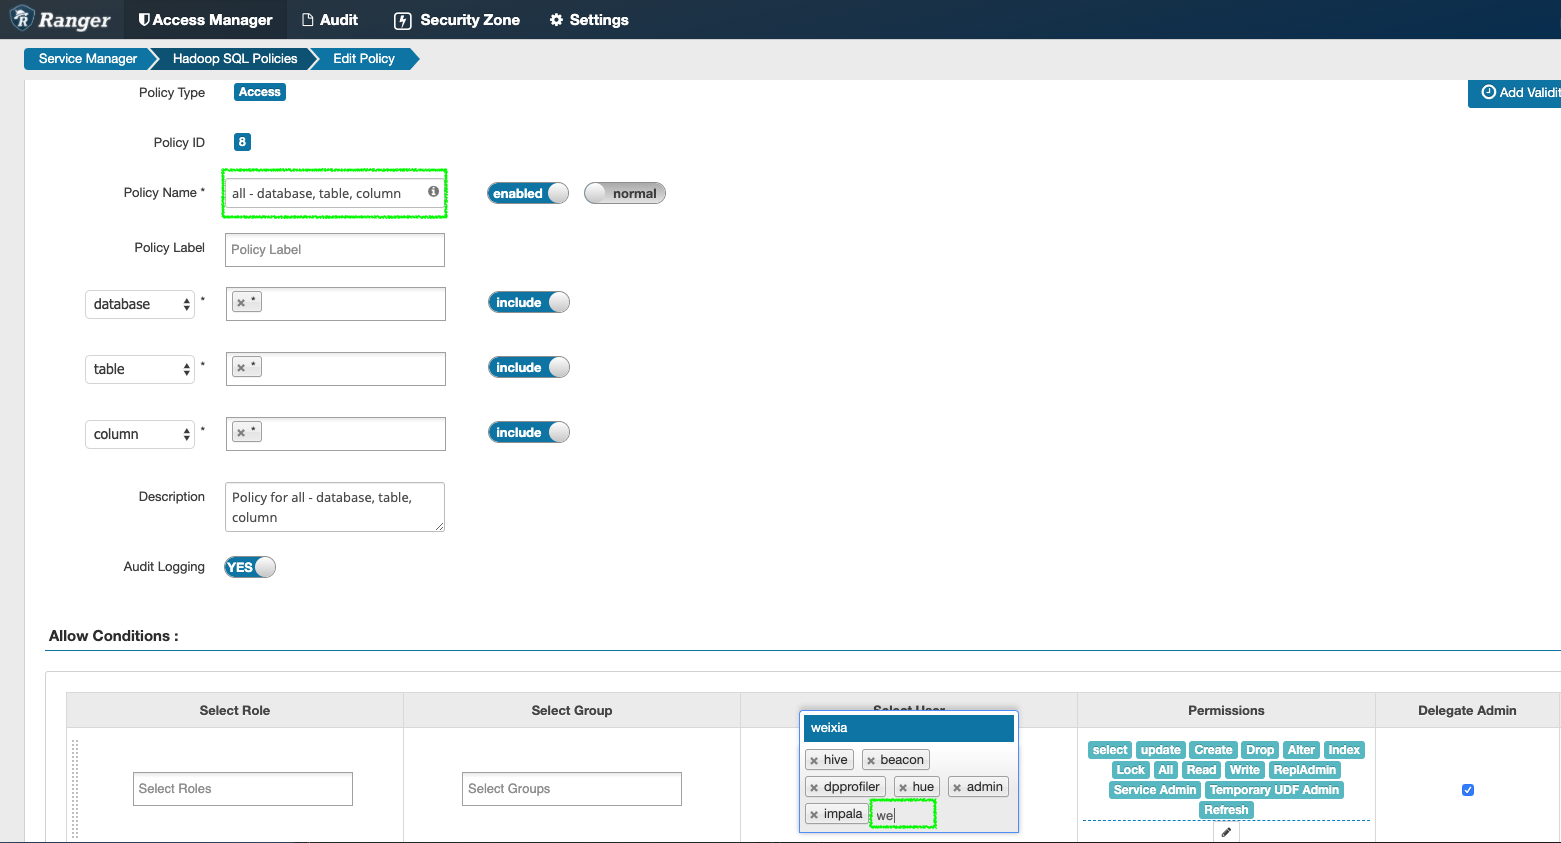
Task: Open the database resource dropdown
Action: pos(140,304)
